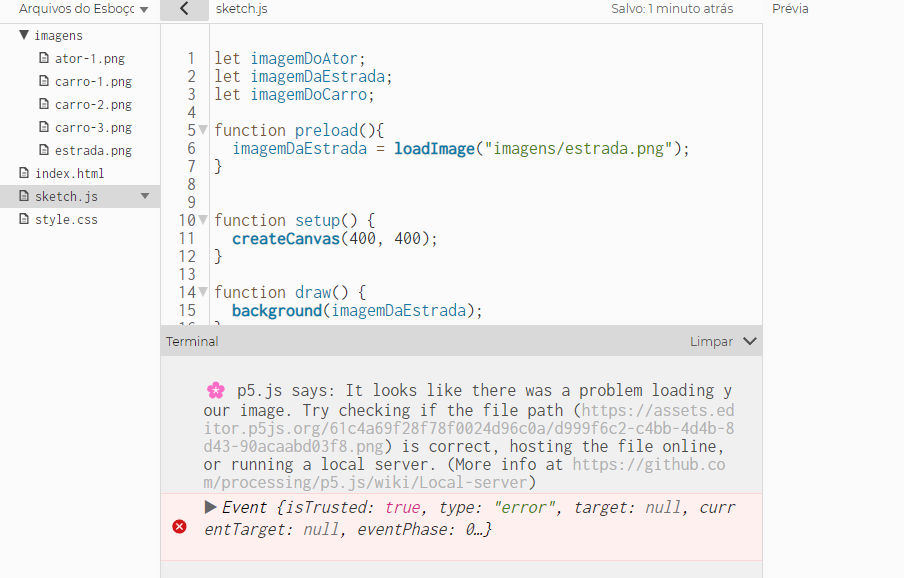
Task: Click the sketch.js file name above the editor
Action: tap(242, 9)
